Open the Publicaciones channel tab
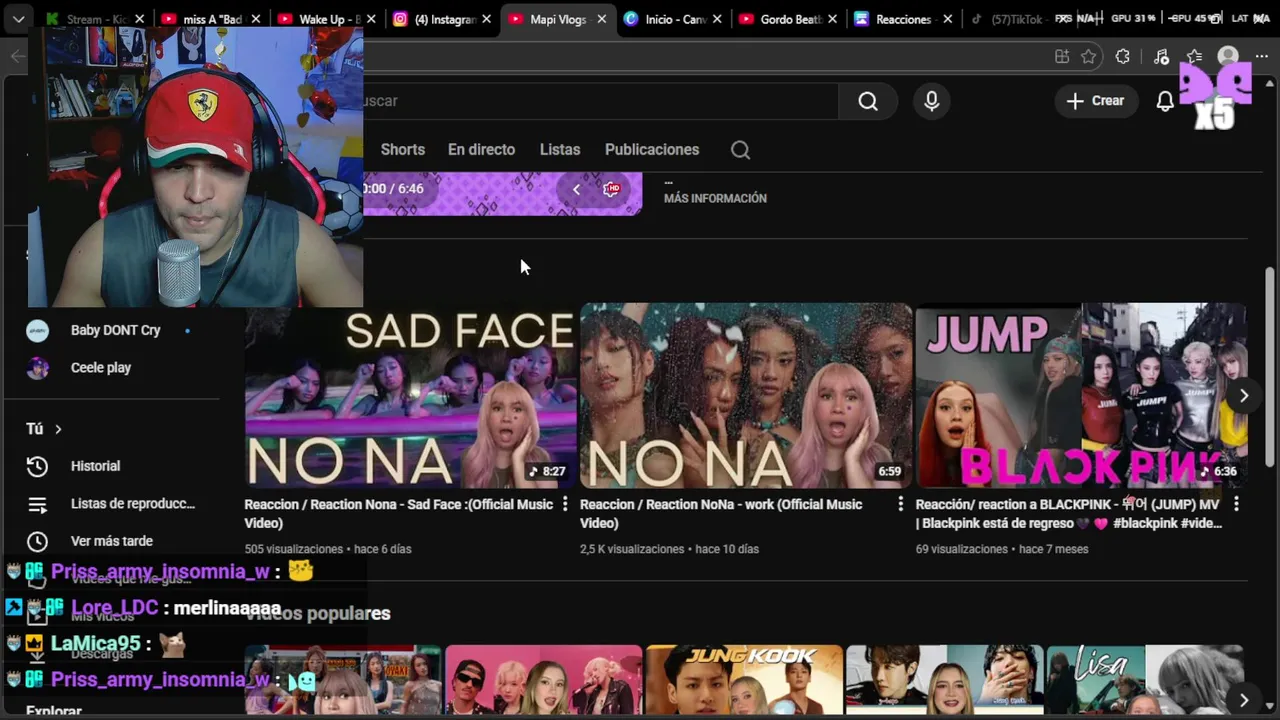The height and width of the screenshot is (720, 1280). coord(652,150)
